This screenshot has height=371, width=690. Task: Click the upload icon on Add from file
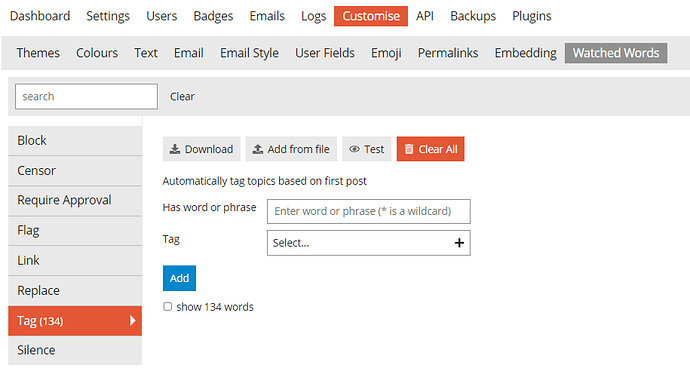pos(257,149)
